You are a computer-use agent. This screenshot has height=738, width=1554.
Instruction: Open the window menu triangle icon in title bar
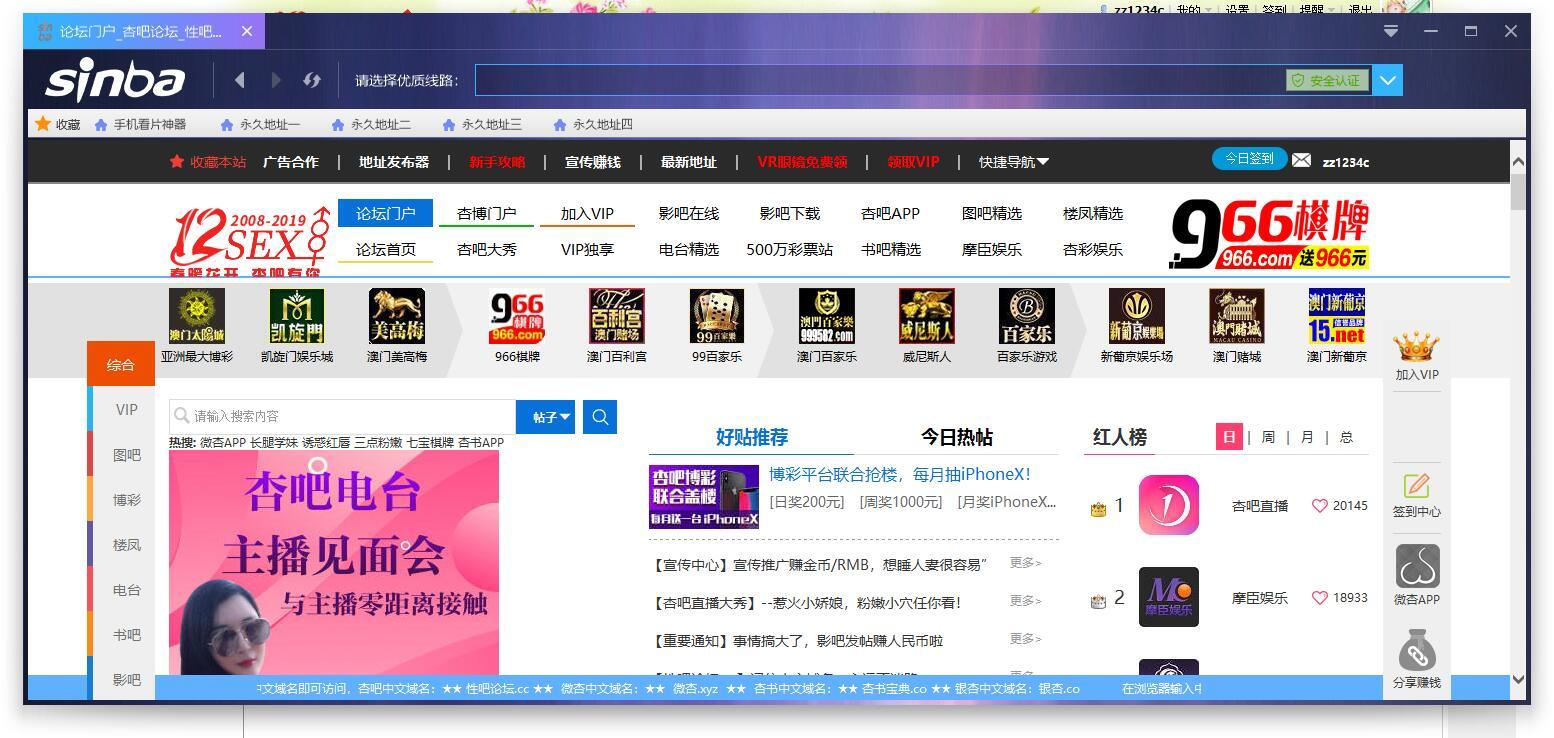point(1391,31)
